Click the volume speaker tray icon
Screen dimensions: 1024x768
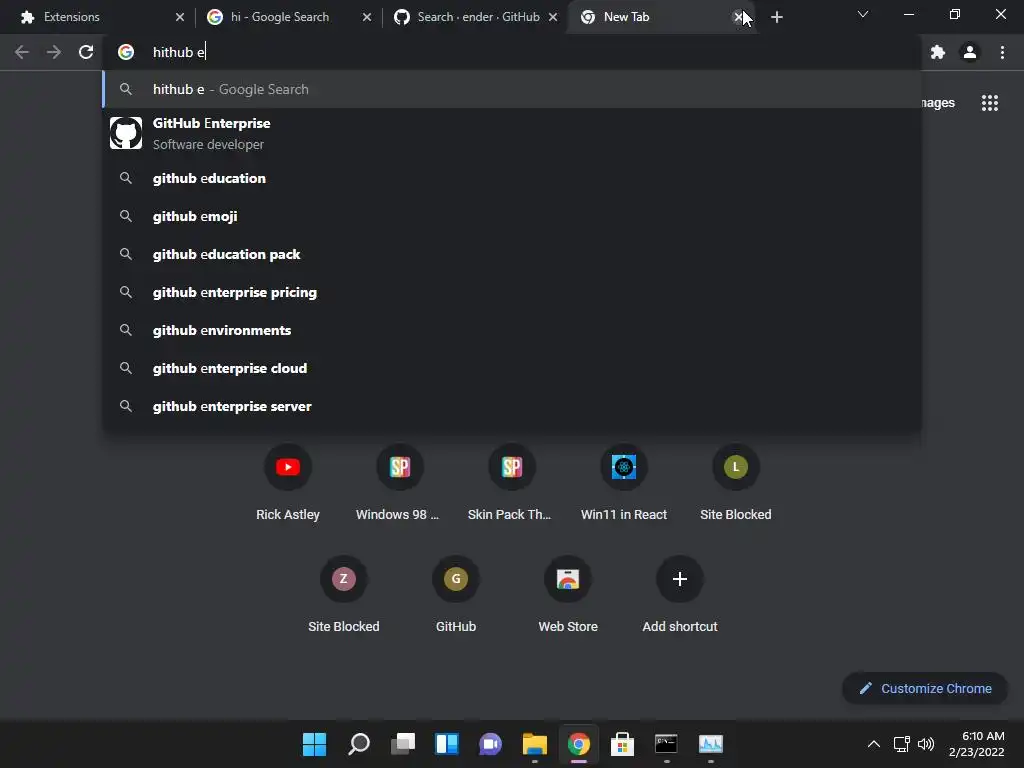tap(926, 744)
